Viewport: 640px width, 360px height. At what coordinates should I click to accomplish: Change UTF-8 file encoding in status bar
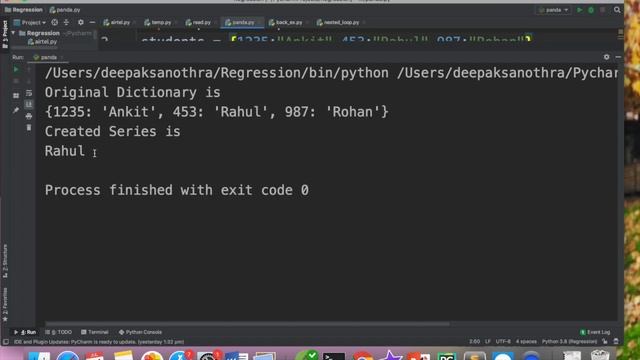(x=503, y=342)
